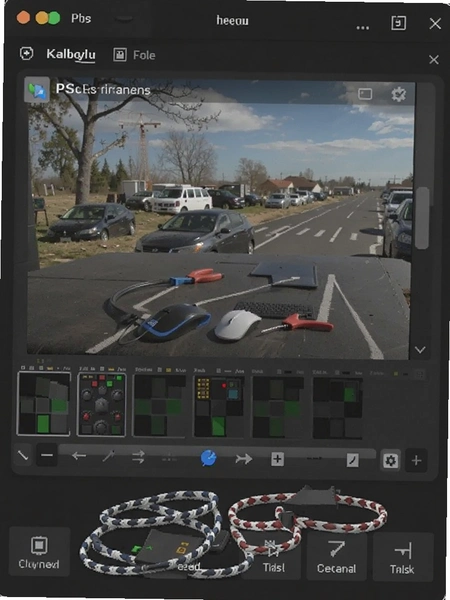Open preview settings gear with checkmark
The image size is (450, 600).
[x=398, y=94]
